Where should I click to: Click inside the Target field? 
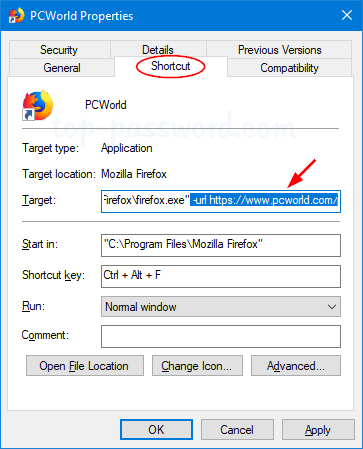coord(221,201)
